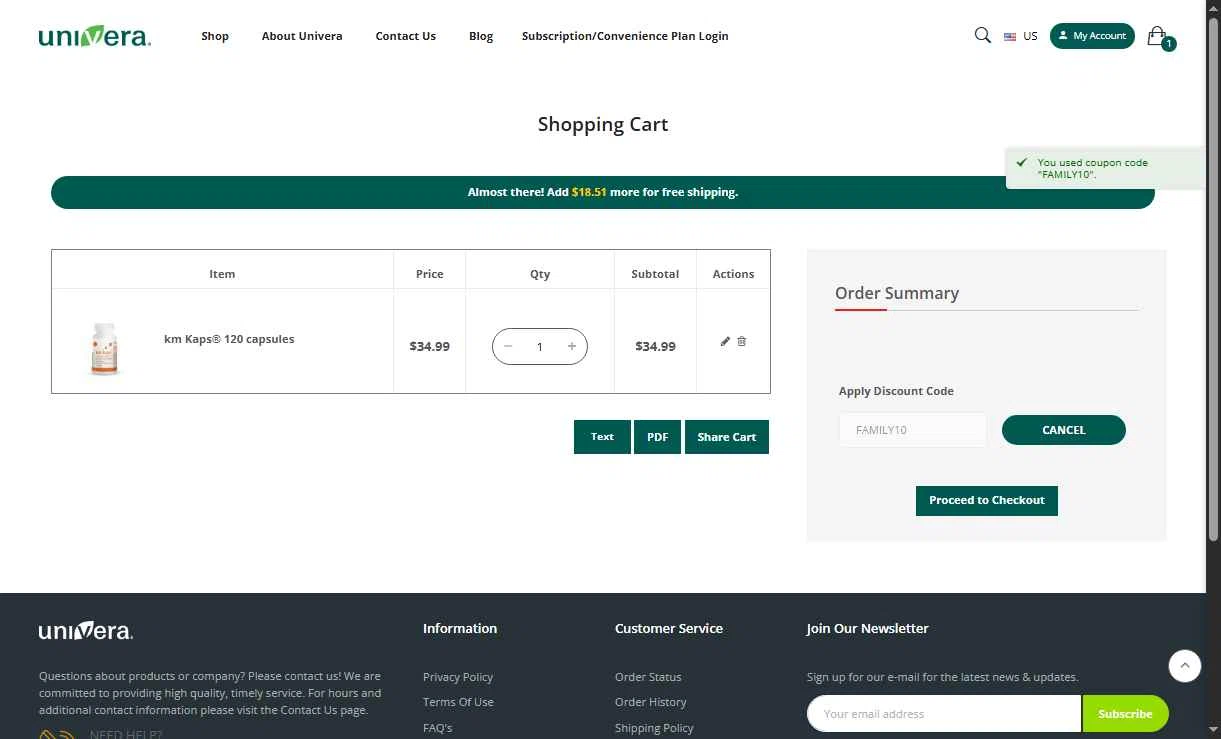
Task: Click the Shopping Cart page title
Action: tap(603, 124)
